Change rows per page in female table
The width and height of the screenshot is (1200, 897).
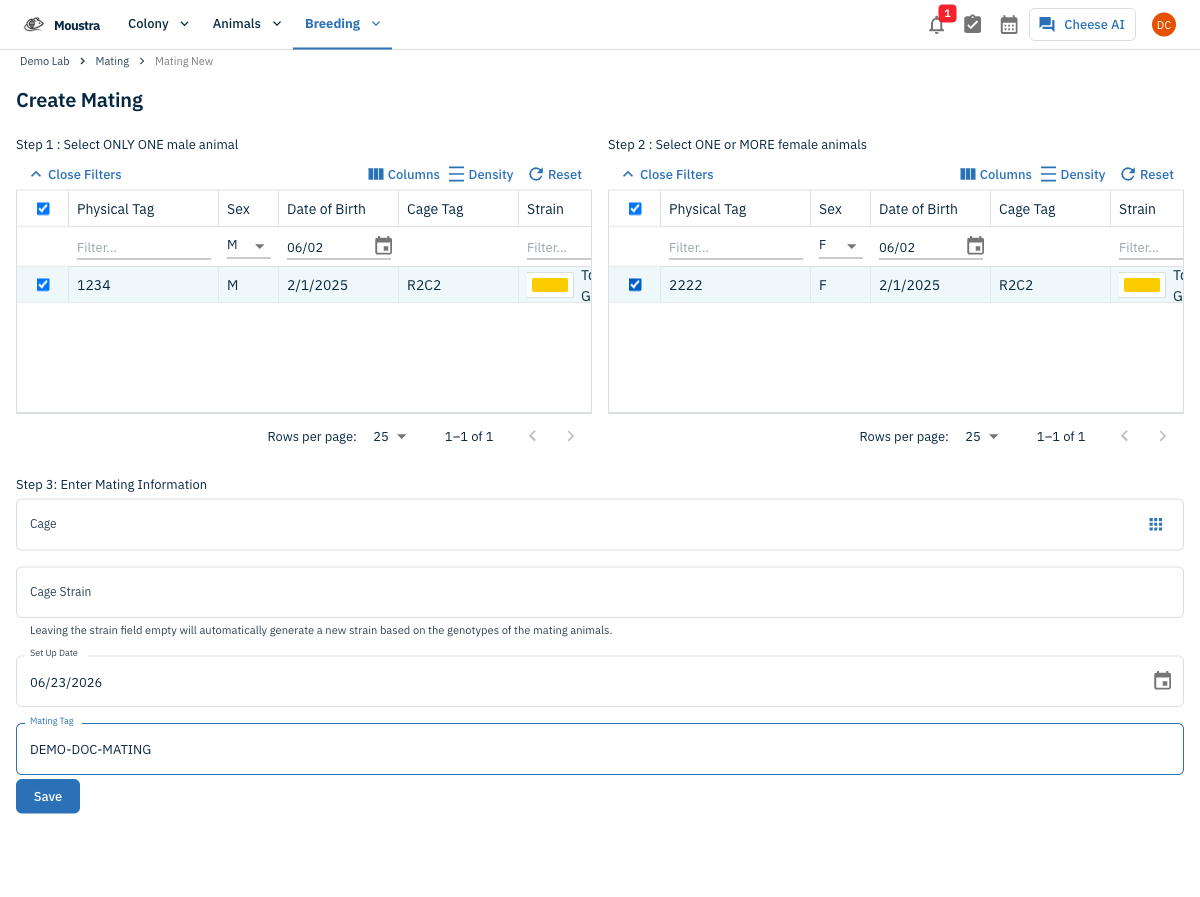click(982, 437)
